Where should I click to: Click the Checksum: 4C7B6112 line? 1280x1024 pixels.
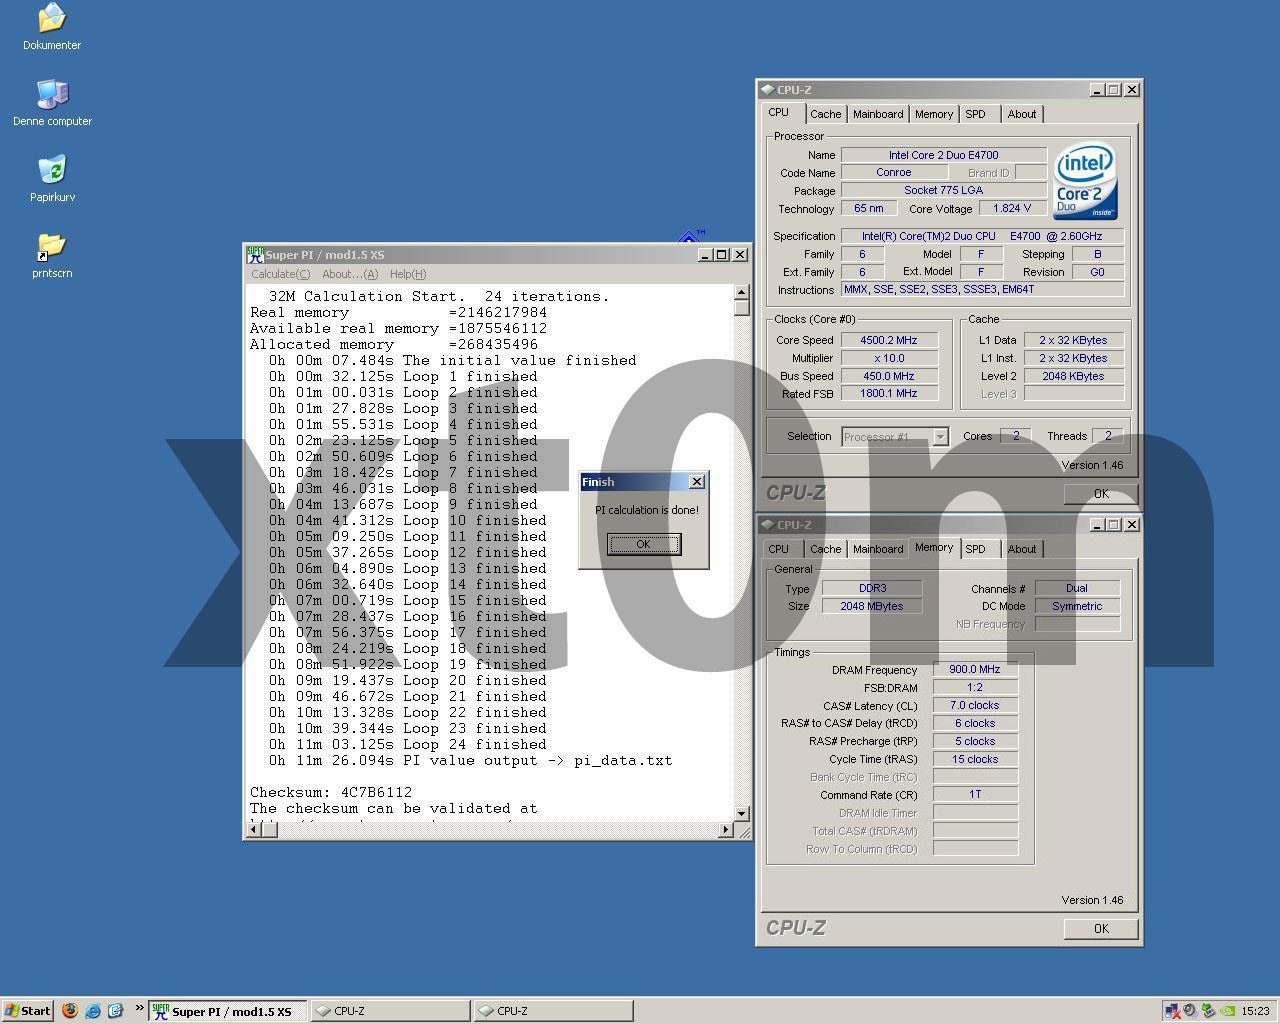pyautogui.click(x=331, y=792)
